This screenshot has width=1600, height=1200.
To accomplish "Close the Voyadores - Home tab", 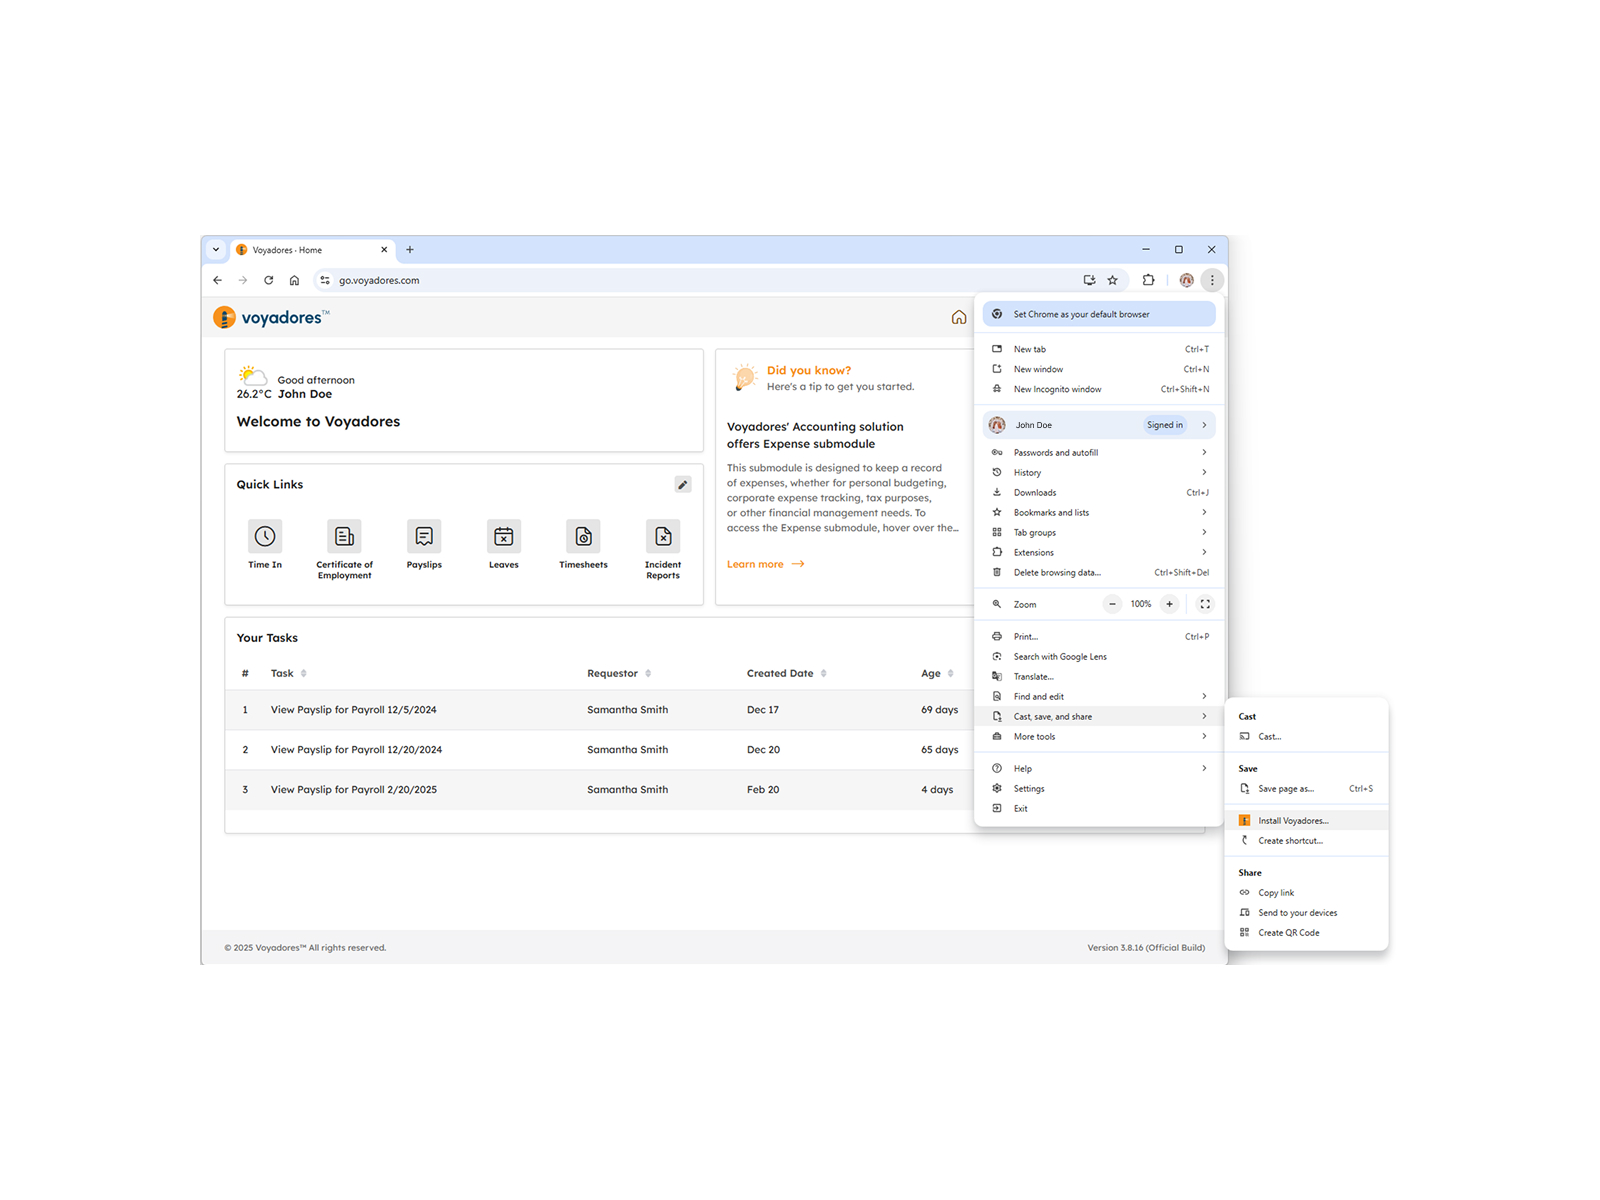I will pos(384,250).
